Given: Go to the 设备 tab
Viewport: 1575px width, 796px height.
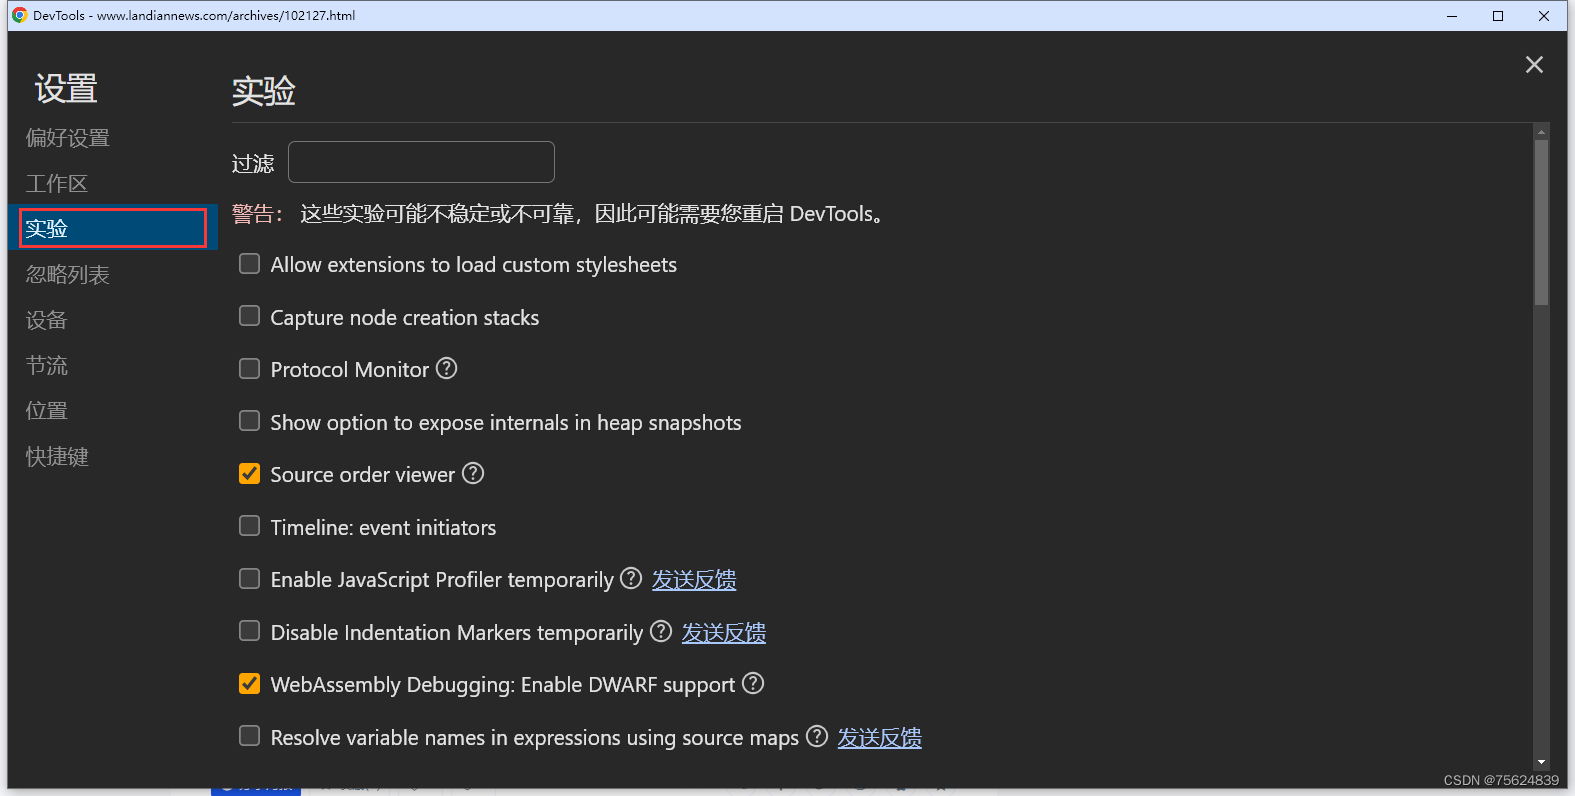Looking at the screenshot, I should coord(113,320).
